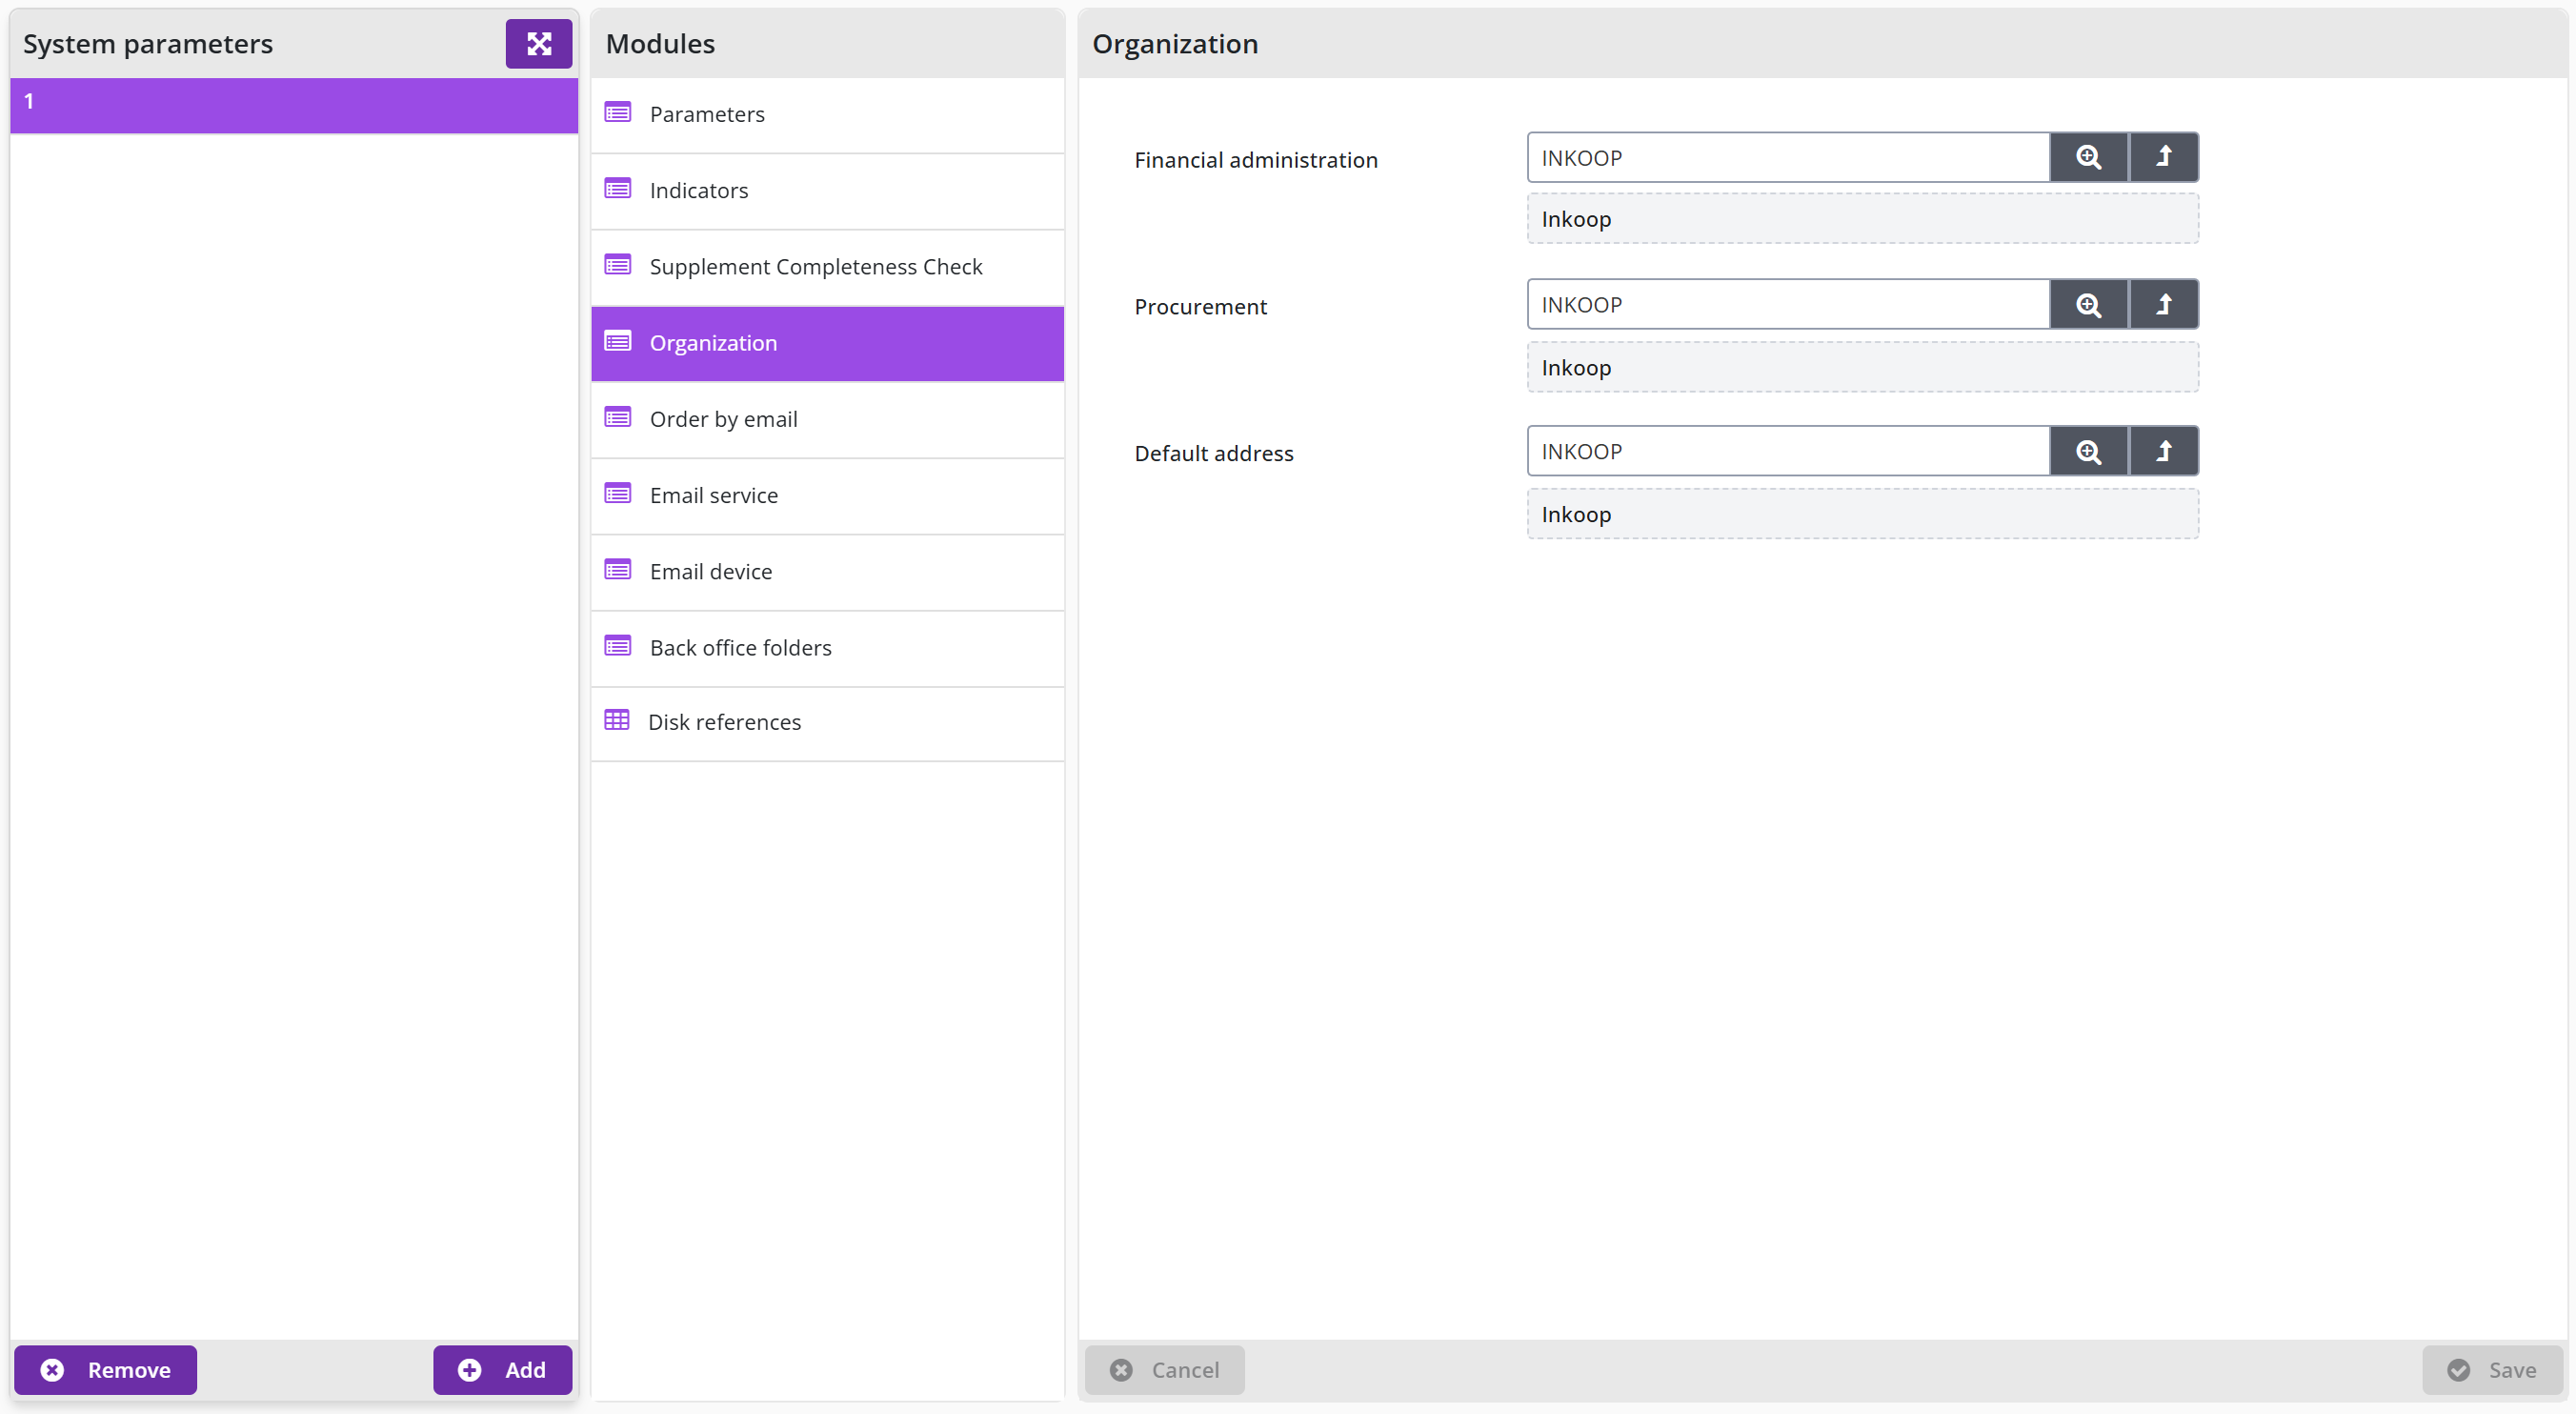The image size is (2576, 1414).
Task: Open lookup search for Default address
Action: 2088,451
